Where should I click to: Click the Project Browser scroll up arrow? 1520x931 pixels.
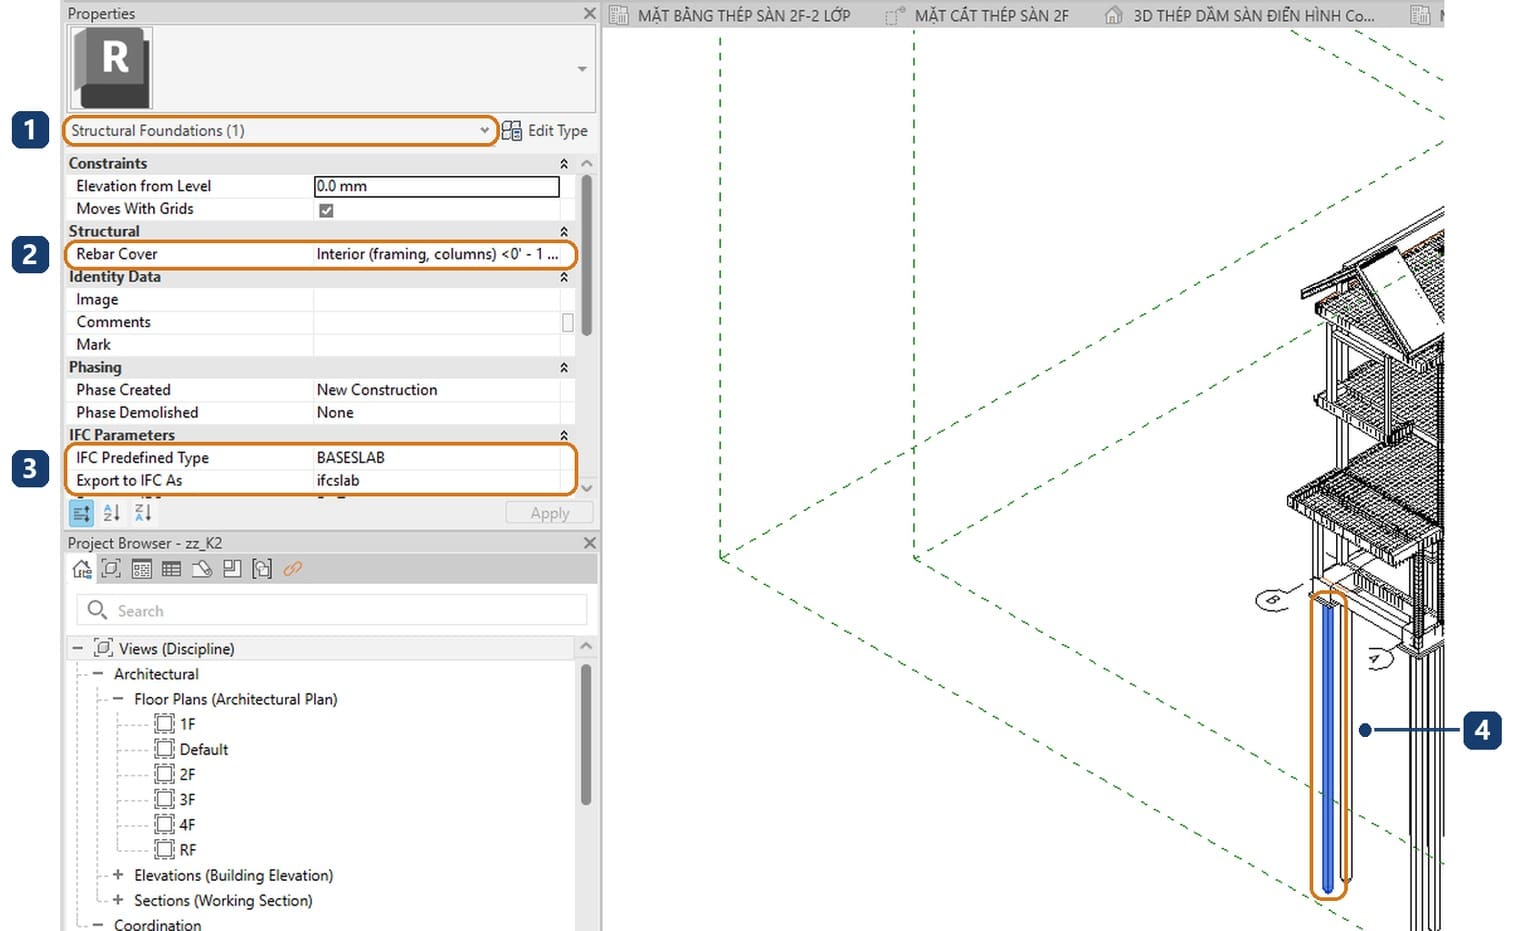click(586, 647)
